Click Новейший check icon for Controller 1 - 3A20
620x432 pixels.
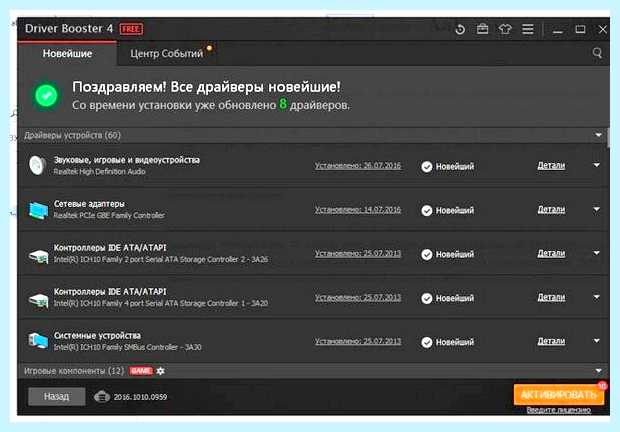click(x=427, y=298)
